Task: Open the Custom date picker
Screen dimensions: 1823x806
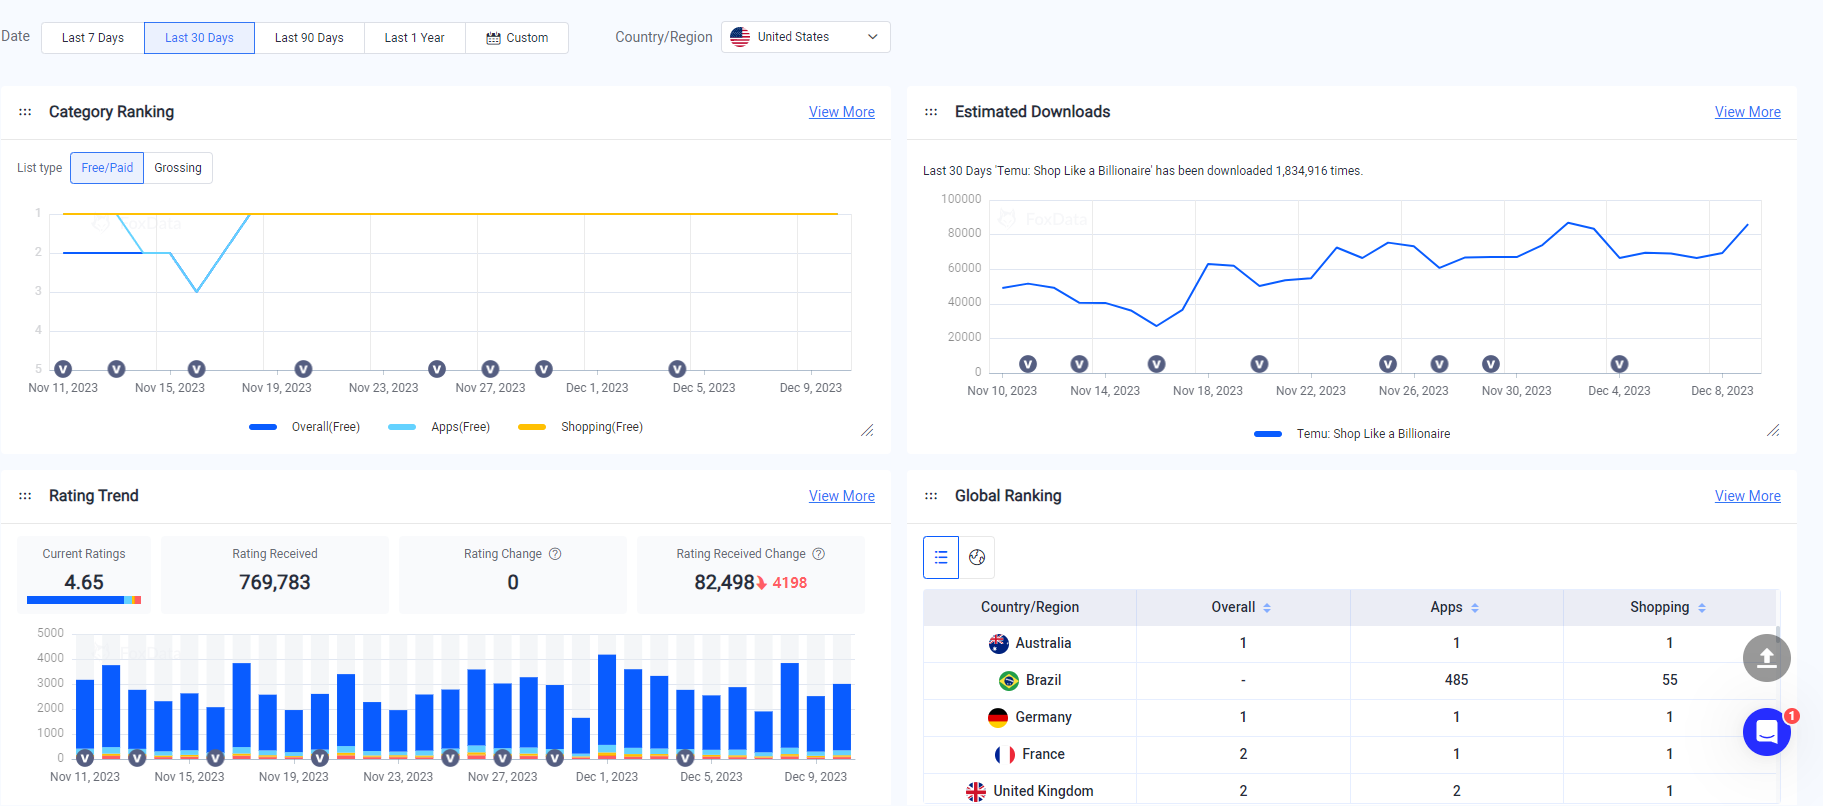Action: (x=517, y=38)
